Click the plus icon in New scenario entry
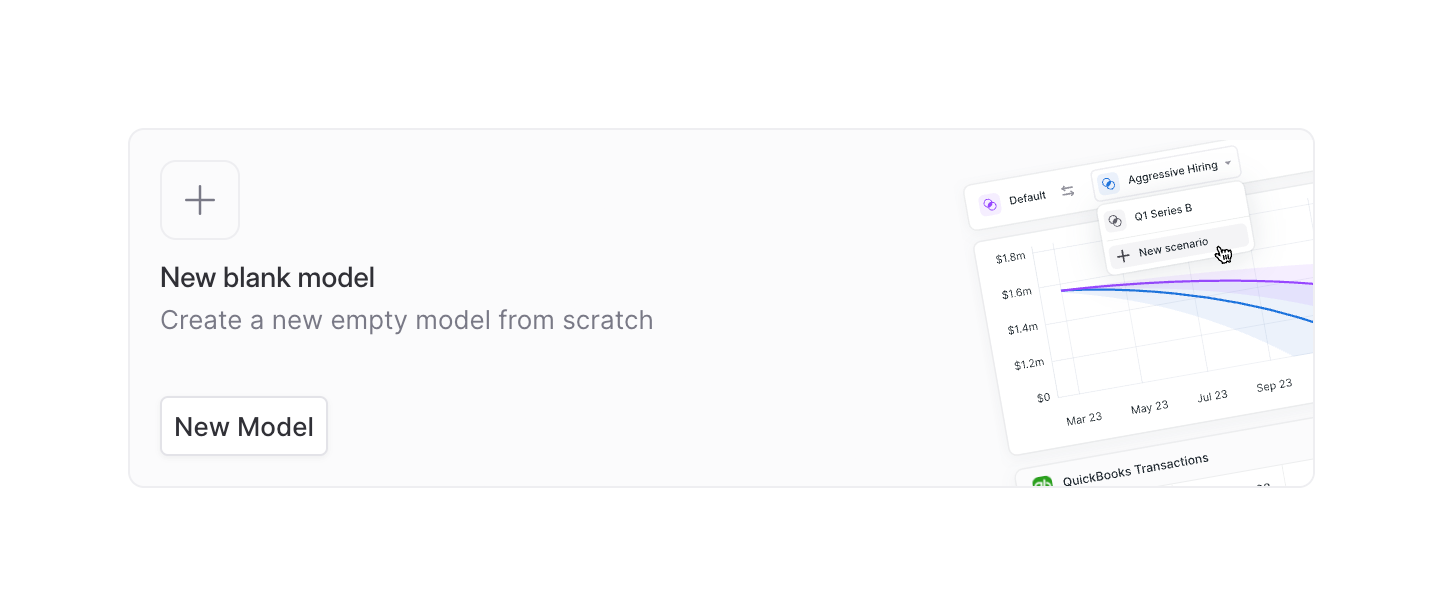 click(x=1124, y=255)
